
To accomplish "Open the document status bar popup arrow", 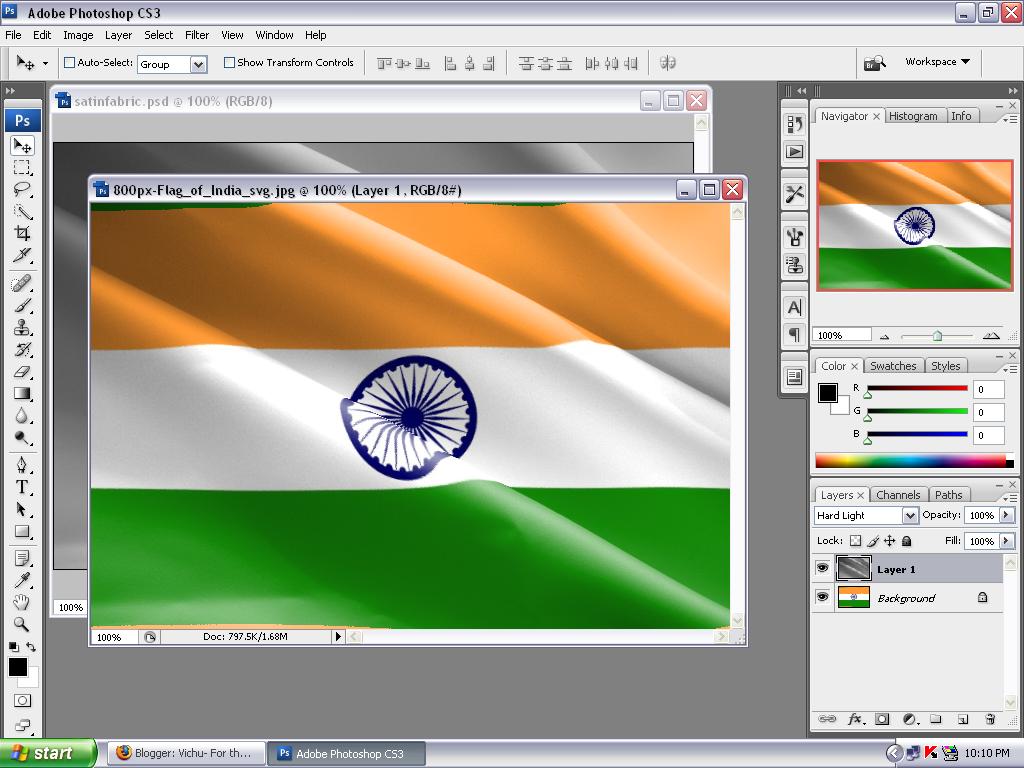I will tap(338, 636).
